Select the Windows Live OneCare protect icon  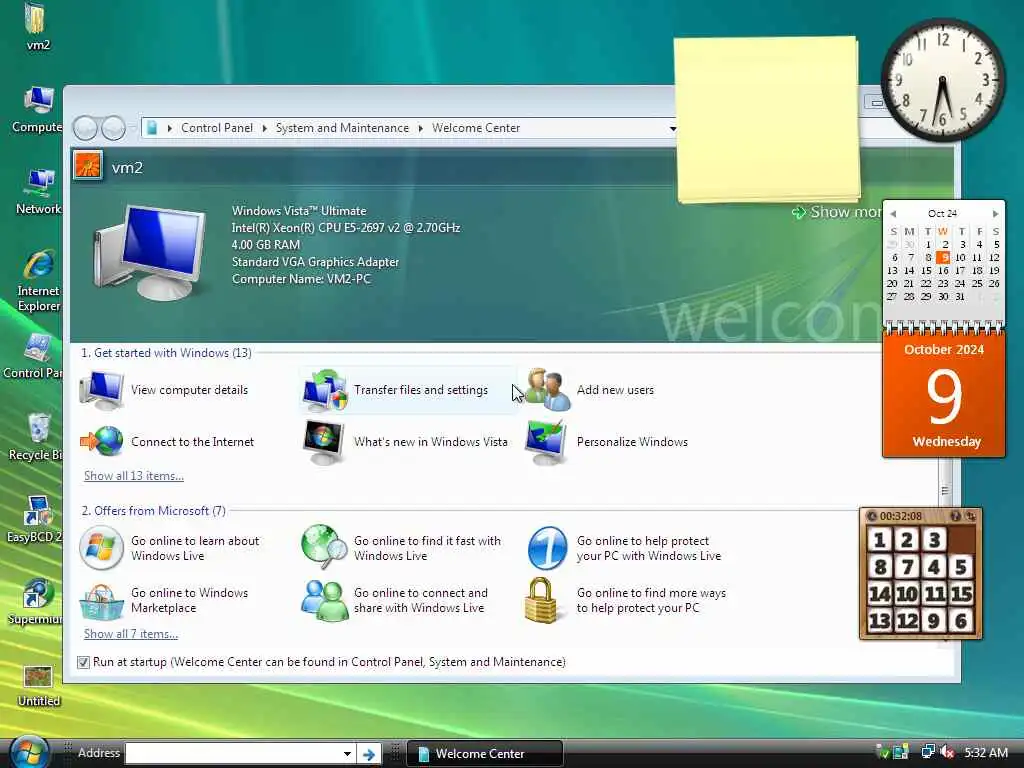point(547,548)
